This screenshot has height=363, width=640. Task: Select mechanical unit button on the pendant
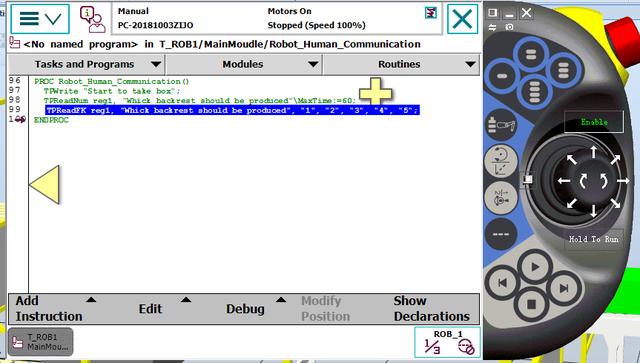point(502,125)
